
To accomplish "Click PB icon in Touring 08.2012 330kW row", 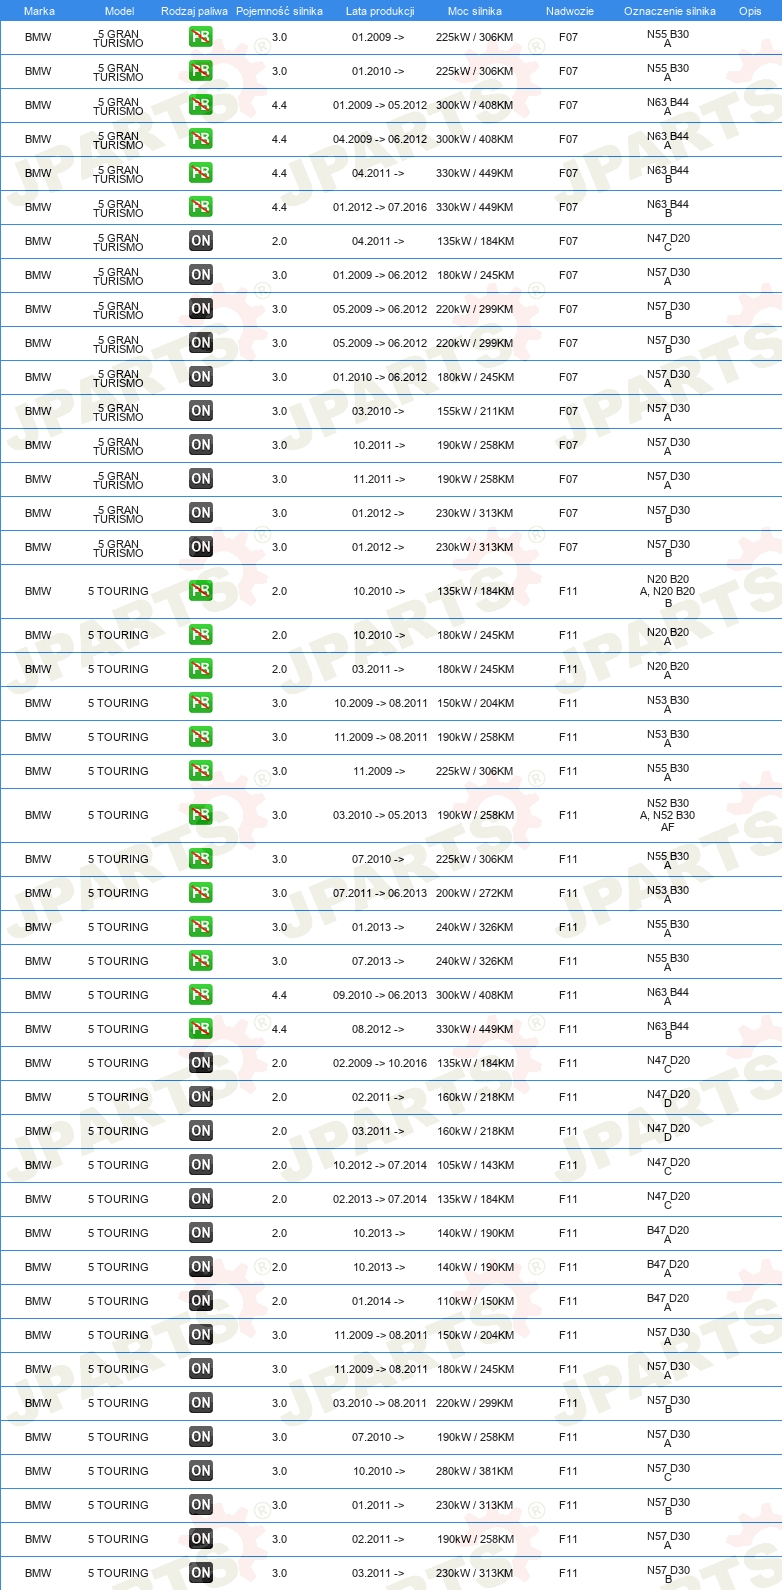I will click(201, 1029).
